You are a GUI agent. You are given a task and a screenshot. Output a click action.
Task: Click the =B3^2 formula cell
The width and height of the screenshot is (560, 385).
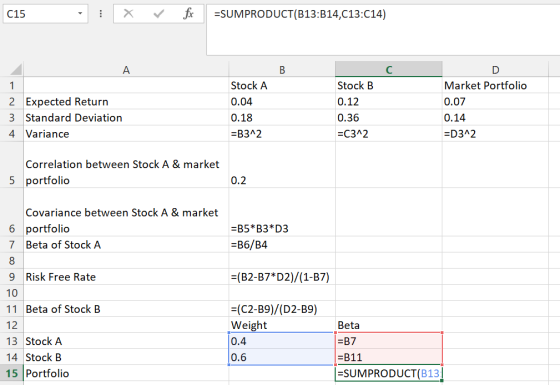tap(282, 134)
